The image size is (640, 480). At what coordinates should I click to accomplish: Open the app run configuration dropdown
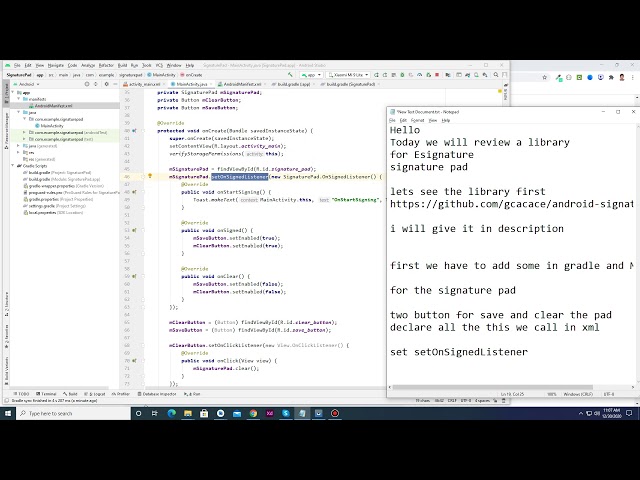(x=311, y=75)
